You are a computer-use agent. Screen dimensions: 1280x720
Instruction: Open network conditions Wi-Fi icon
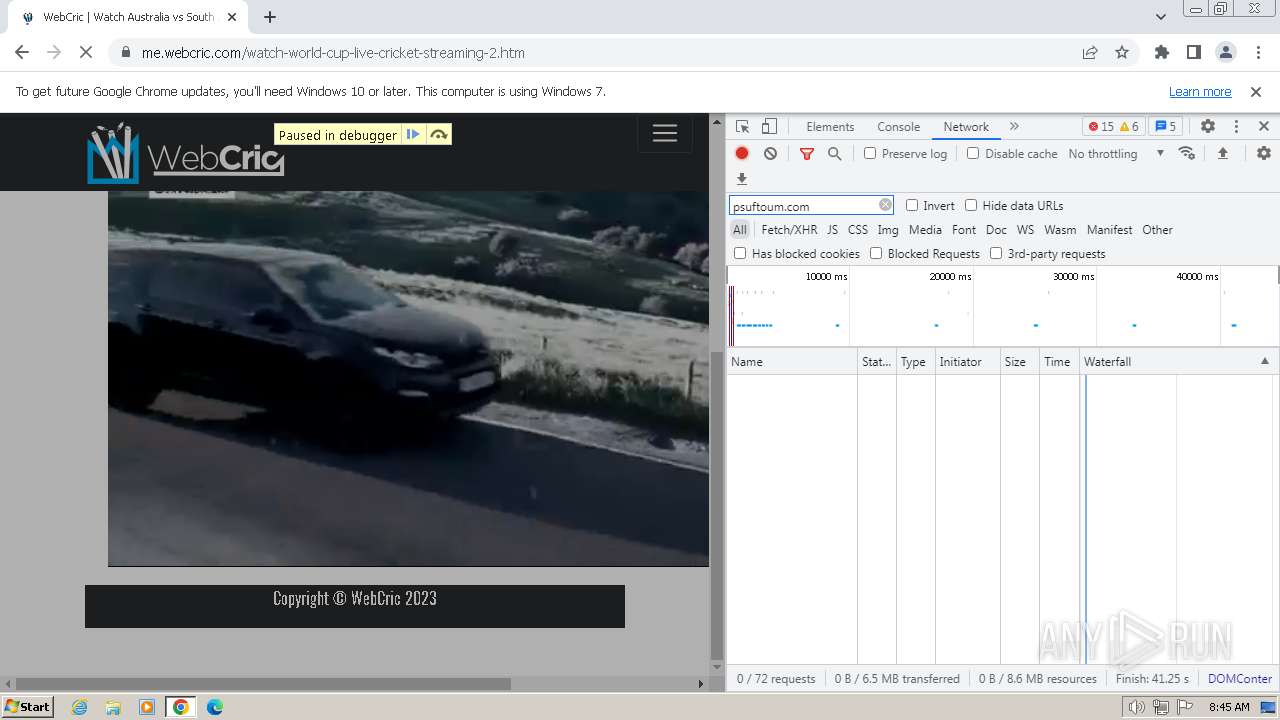coord(1187,153)
